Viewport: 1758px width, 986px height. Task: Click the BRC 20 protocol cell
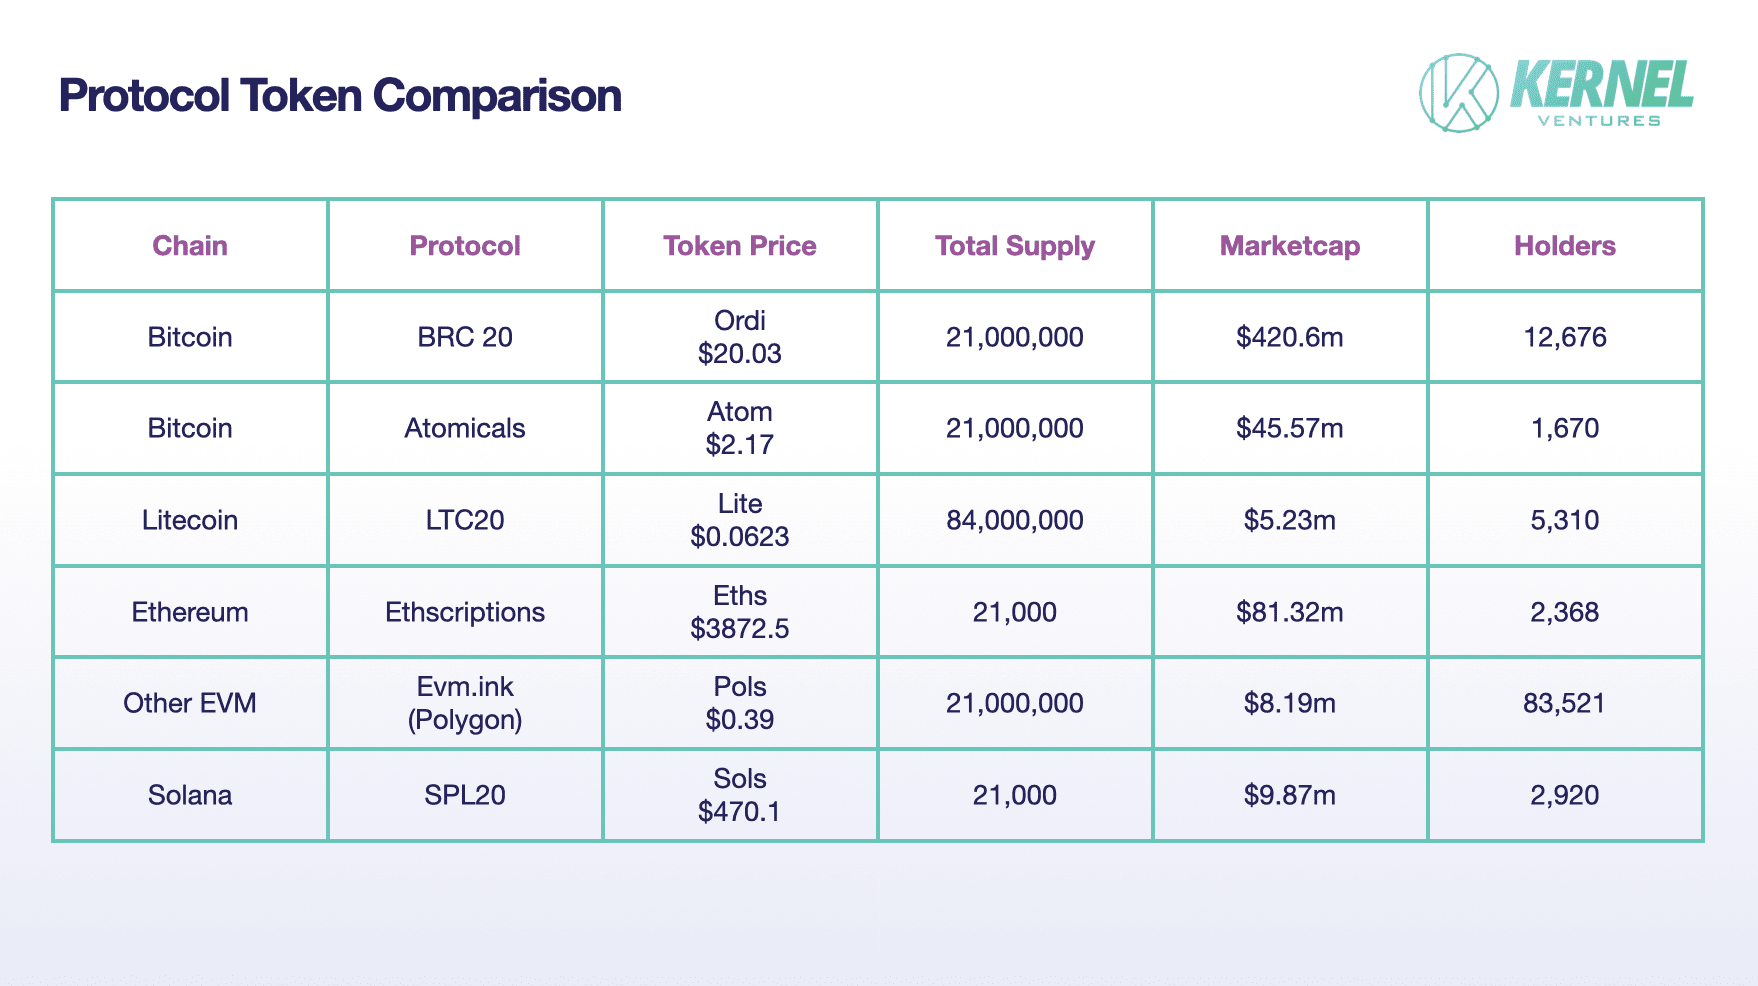point(465,337)
